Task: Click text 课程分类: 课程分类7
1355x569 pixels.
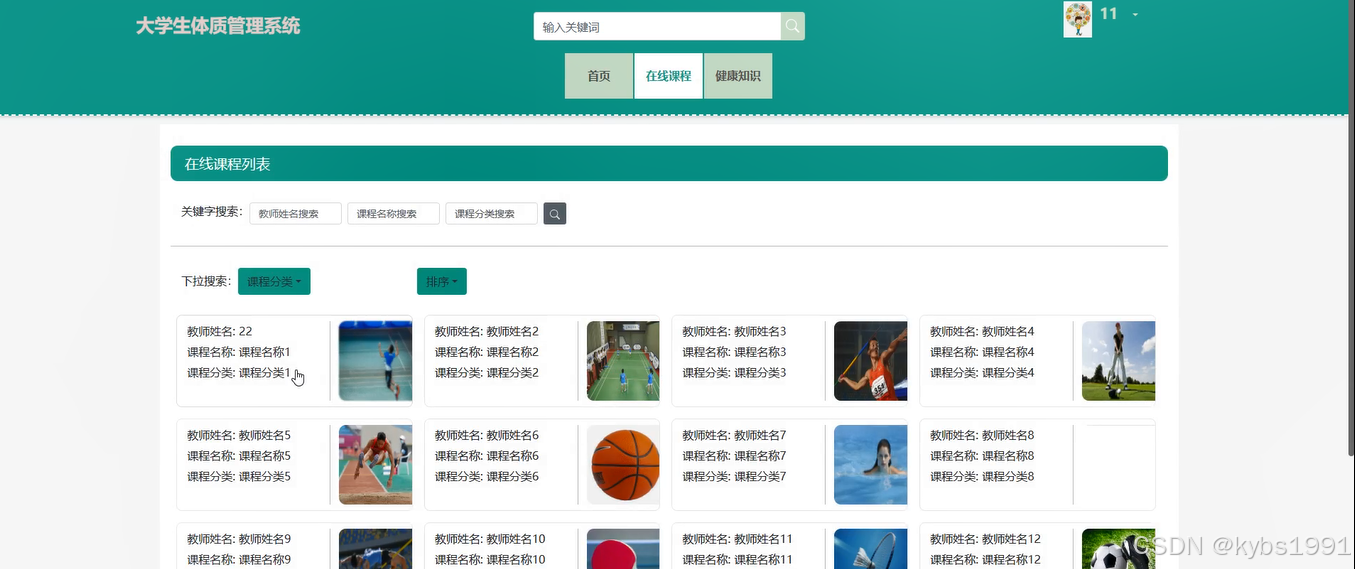Action: tap(735, 477)
